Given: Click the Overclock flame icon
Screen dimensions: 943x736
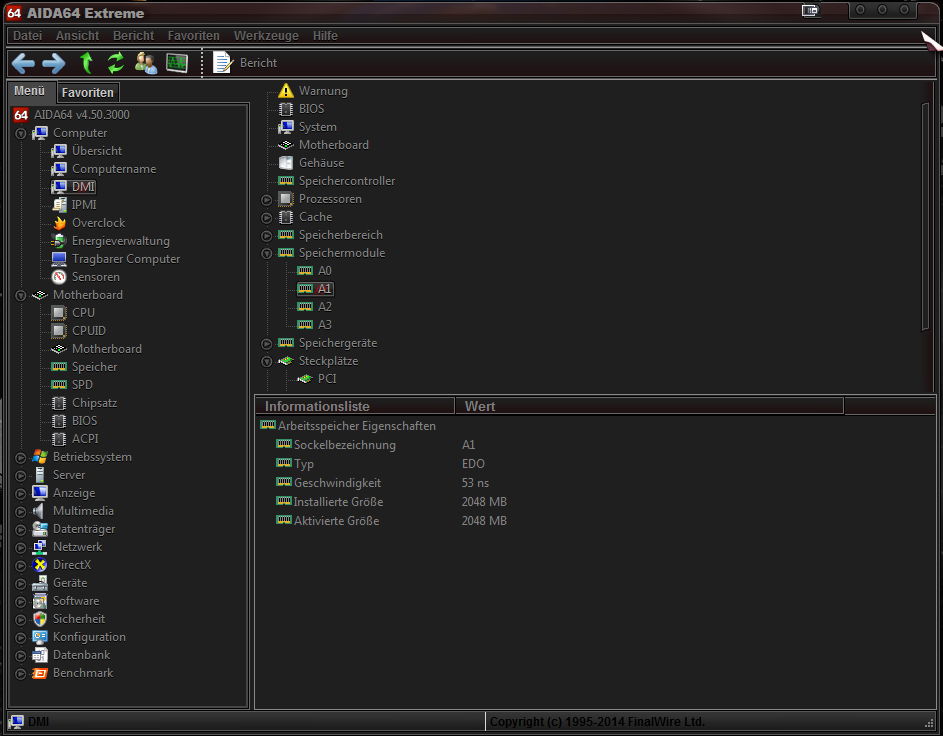Looking at the screenshot, I should tap(59, 223).
